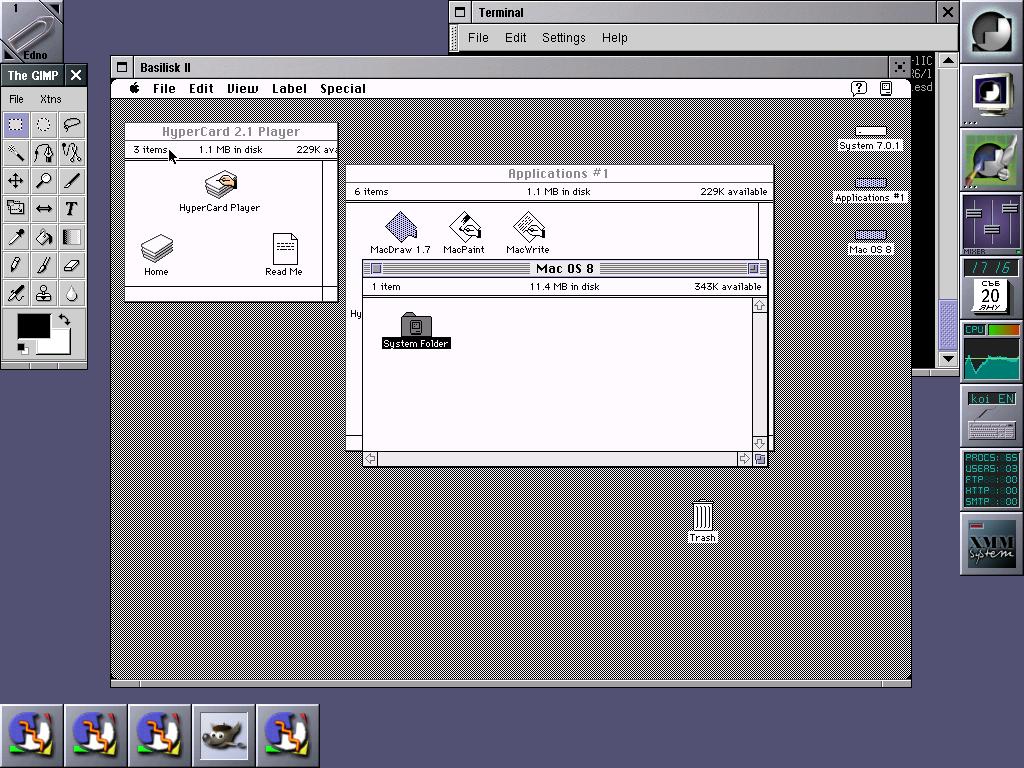Click the left scroll arrow in Mac OS 8 window
This screenshot has width=1024, height=768.
[370, 459]
